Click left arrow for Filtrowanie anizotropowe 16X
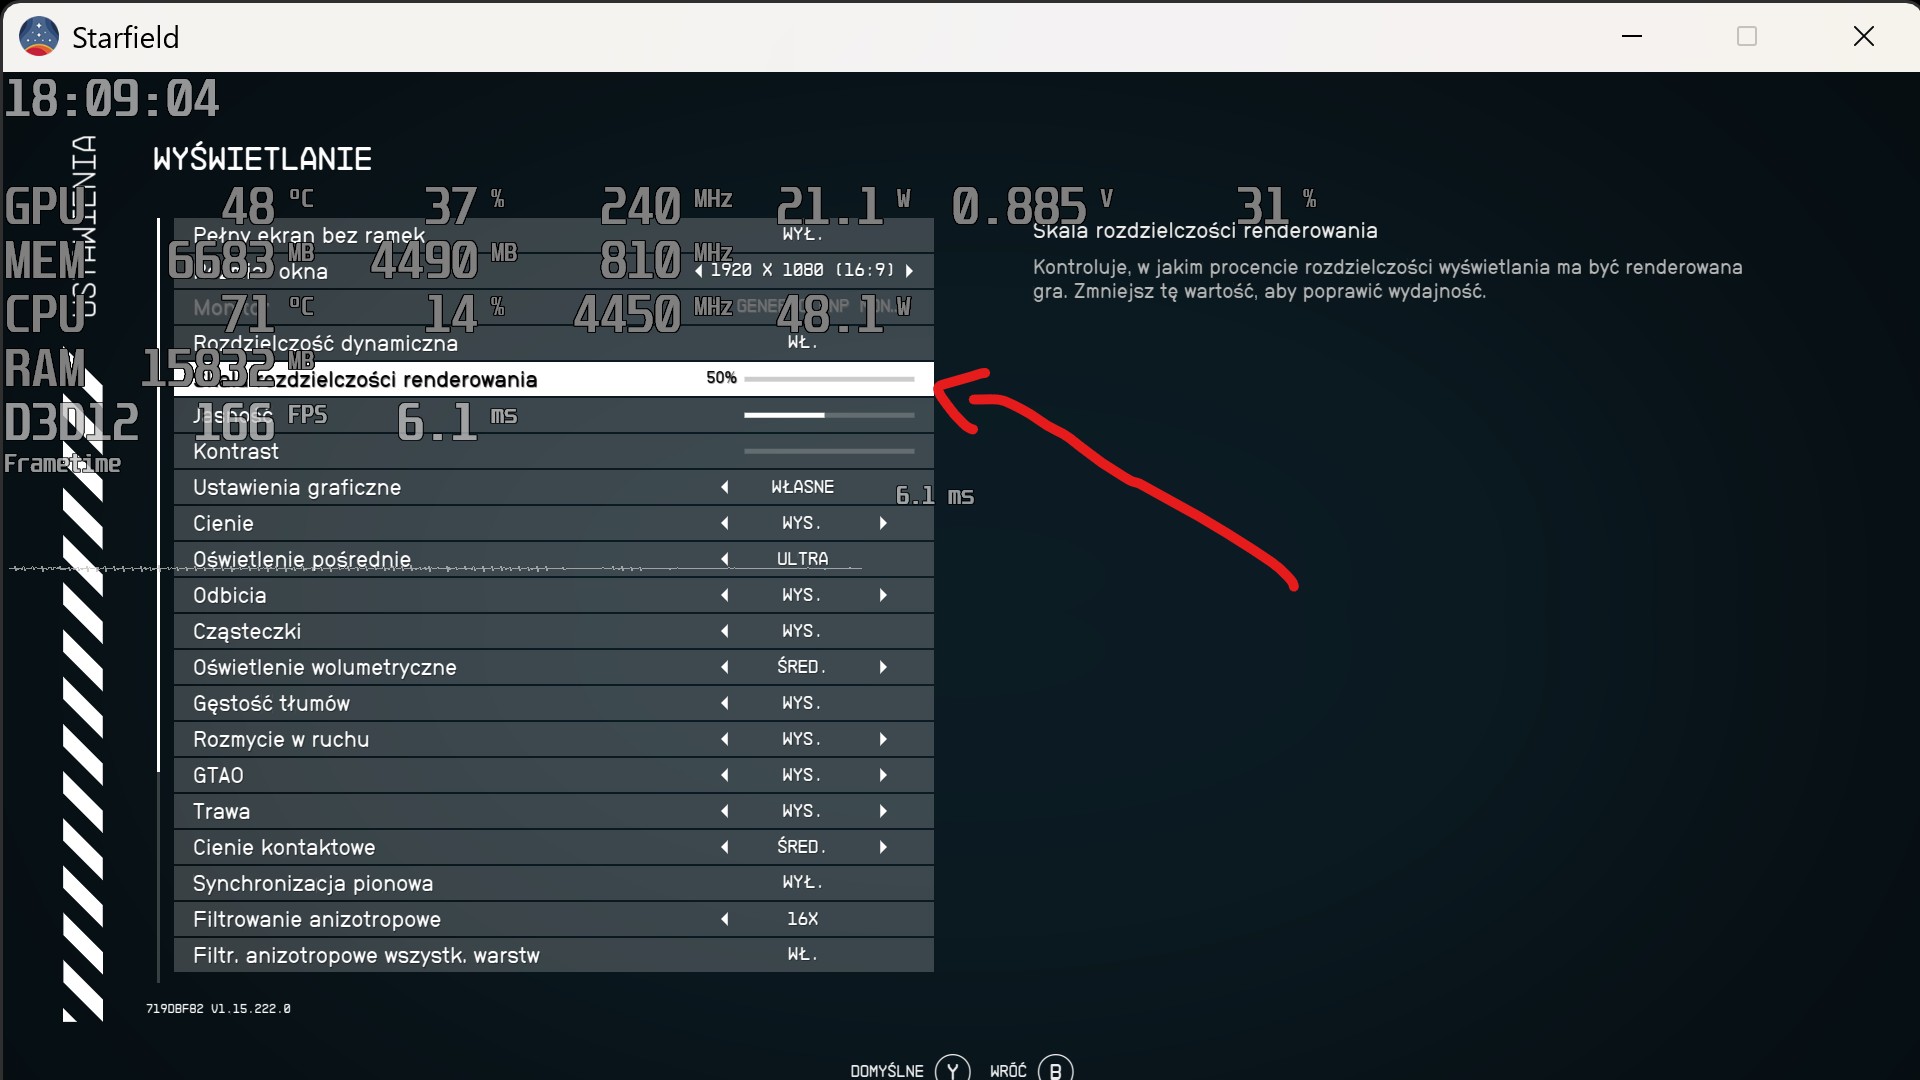The height and width of the screenshot is (1080, 1920). tap(725, 919)
